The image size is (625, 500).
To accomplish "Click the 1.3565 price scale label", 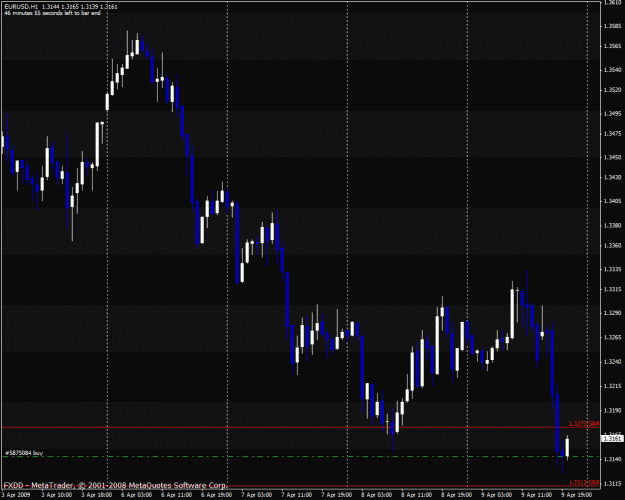I will click(612, 46).
